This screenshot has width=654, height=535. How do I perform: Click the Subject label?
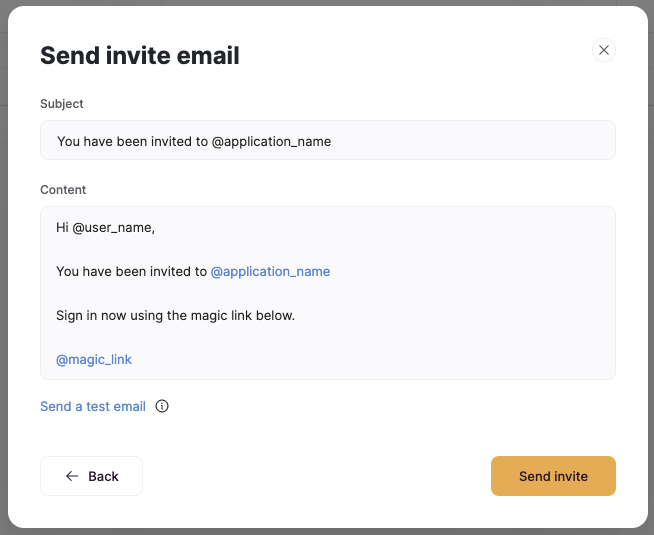pos(62,104)
